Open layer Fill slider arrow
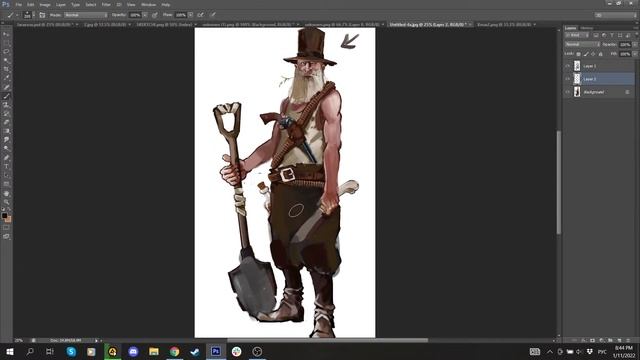The image size is (640, 360). (635, 54)
